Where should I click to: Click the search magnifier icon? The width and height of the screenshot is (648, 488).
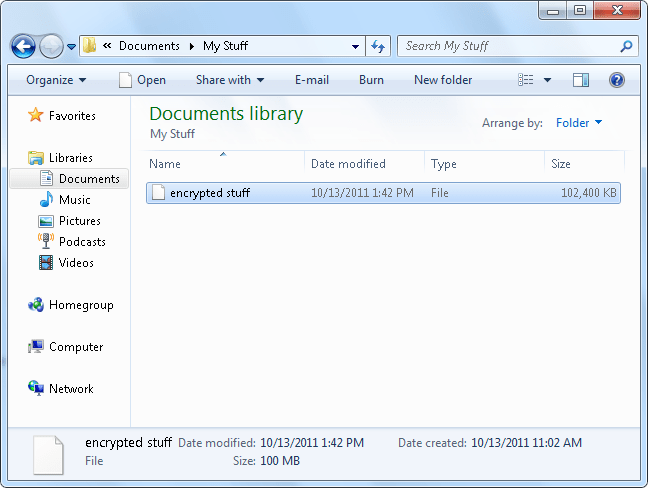pyautogui.click(x=626, y=46)
